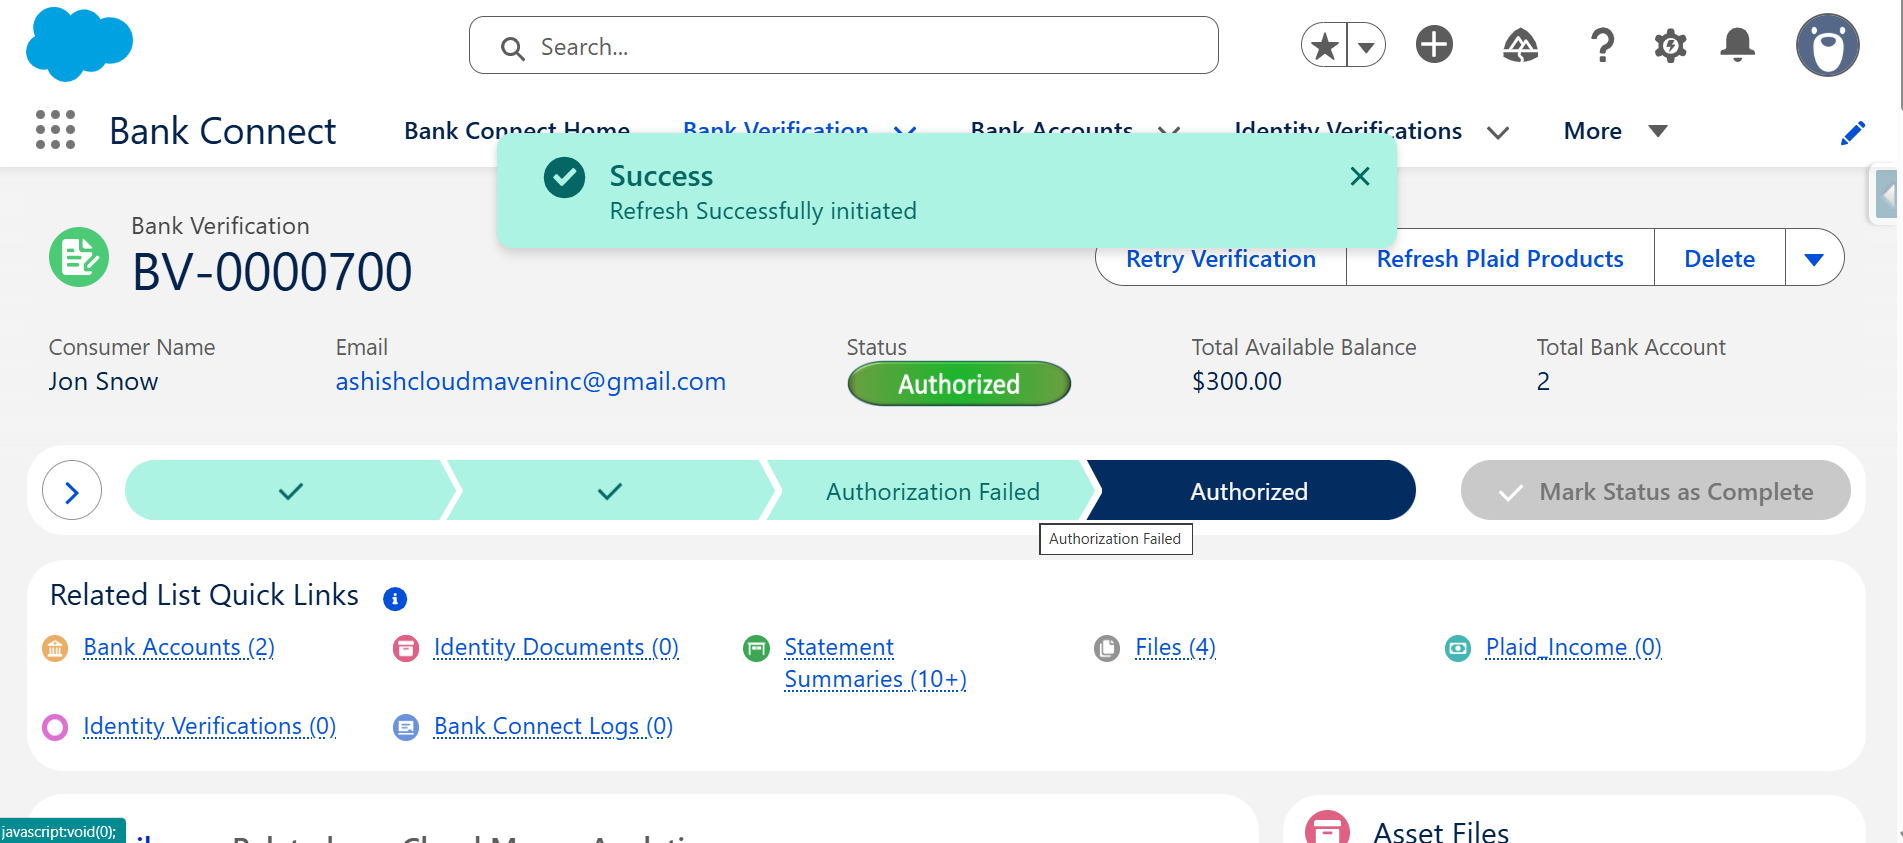Select the second completed path stage

point(610,491)
